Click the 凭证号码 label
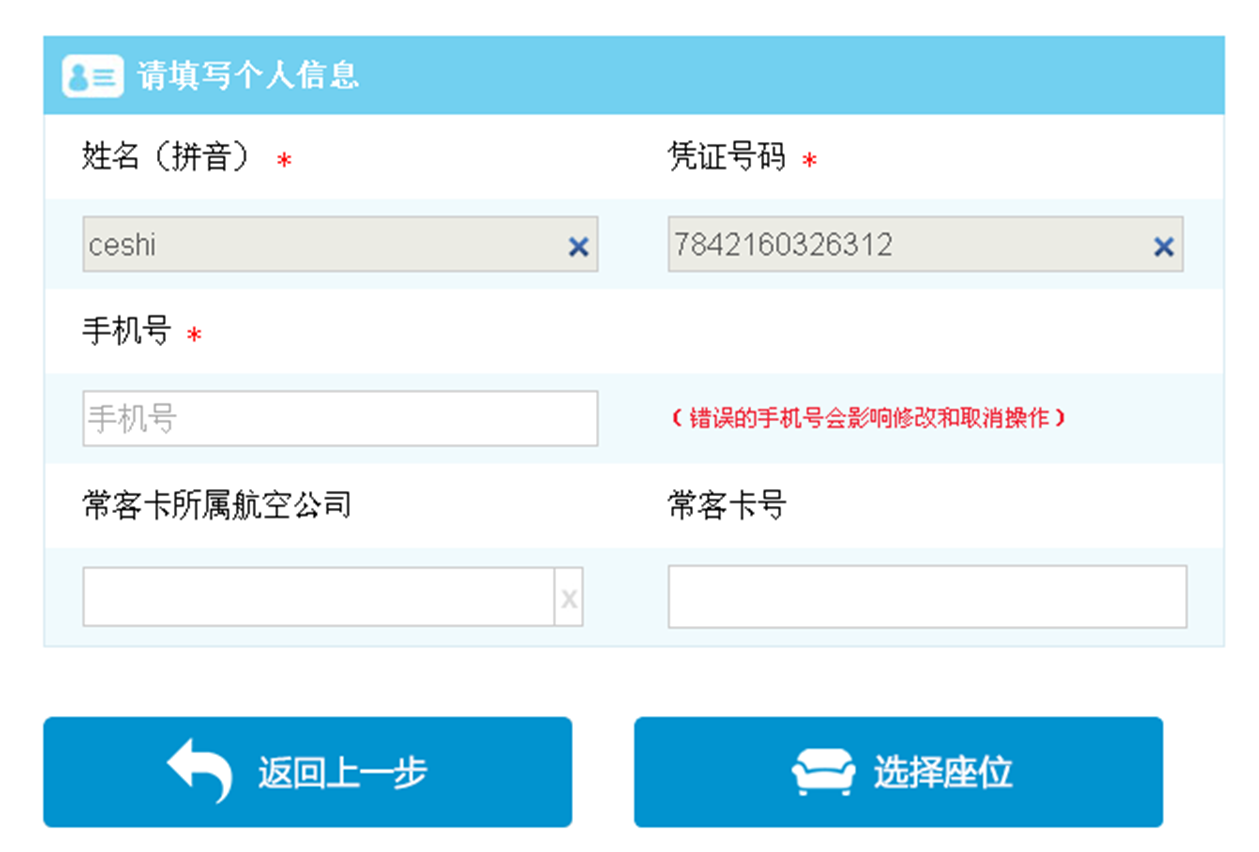 click(x=727, y=158)
